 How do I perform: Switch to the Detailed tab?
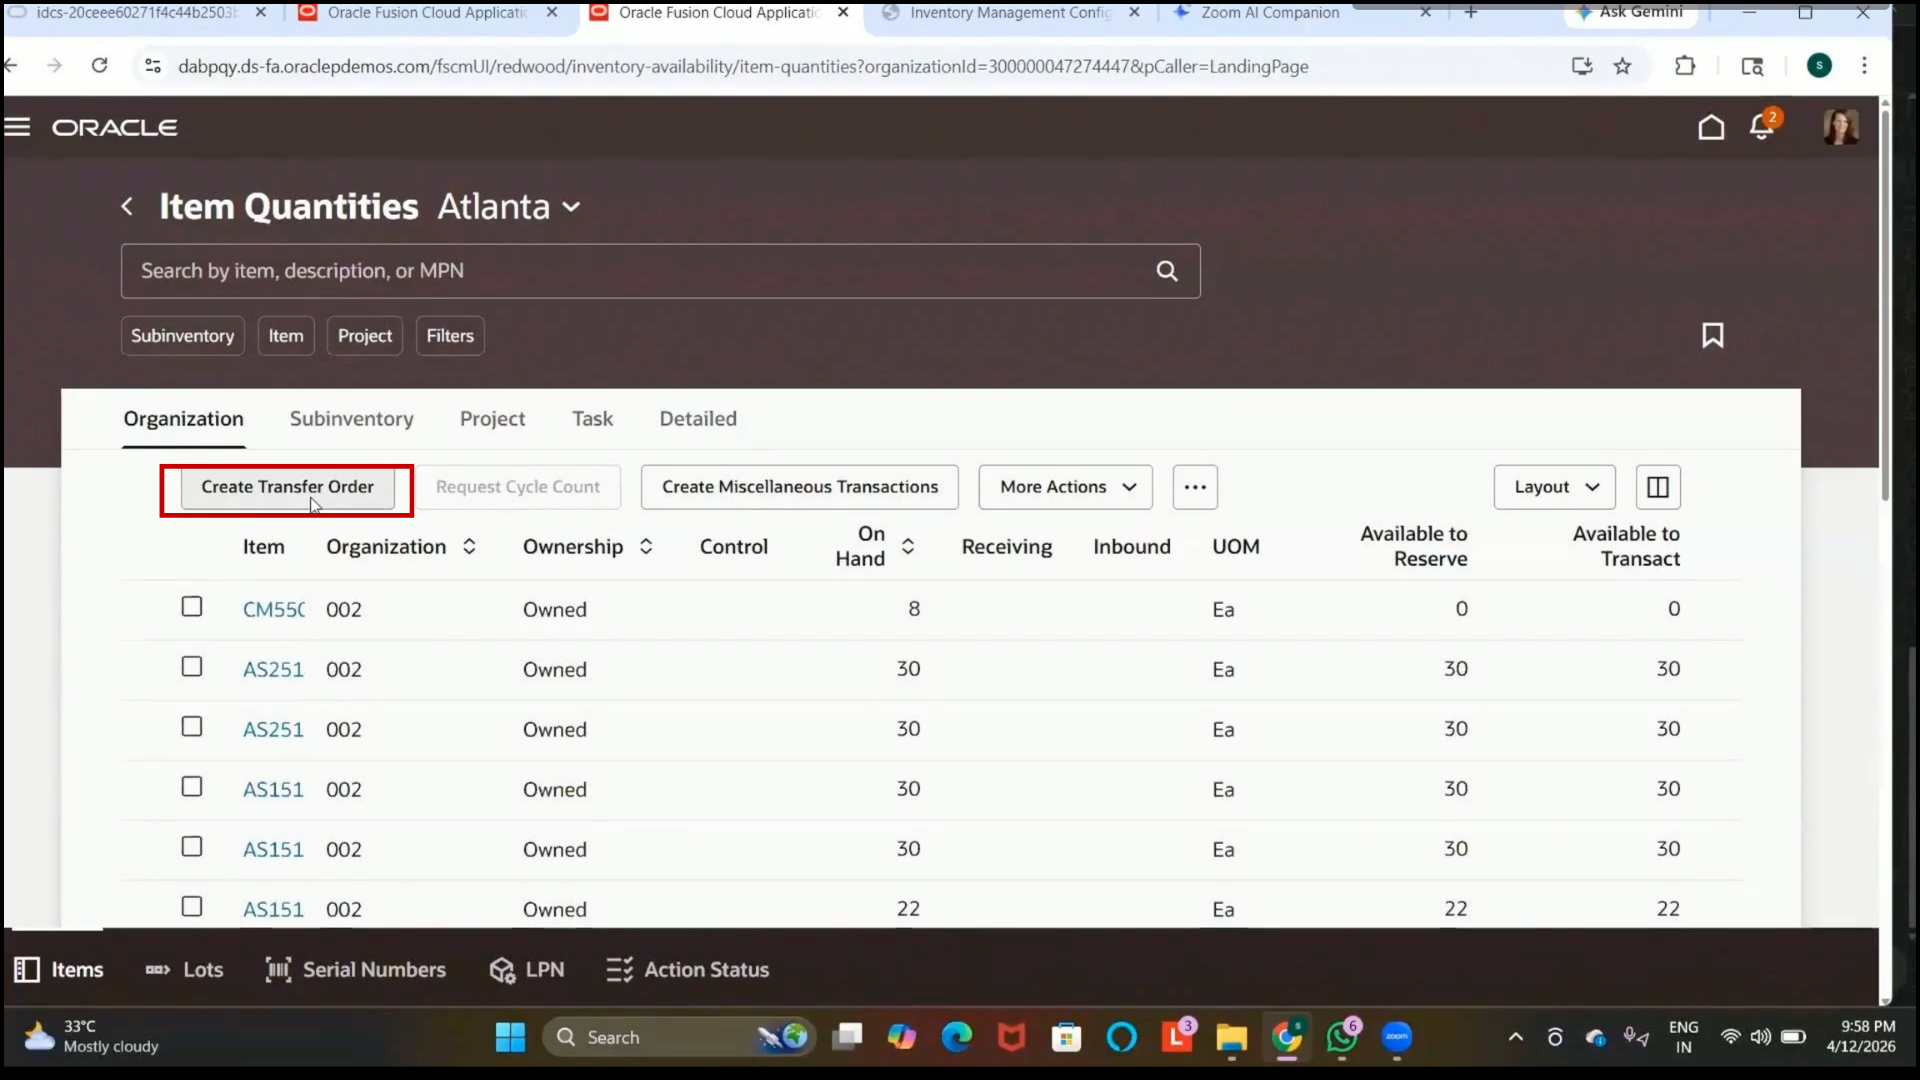698,419
